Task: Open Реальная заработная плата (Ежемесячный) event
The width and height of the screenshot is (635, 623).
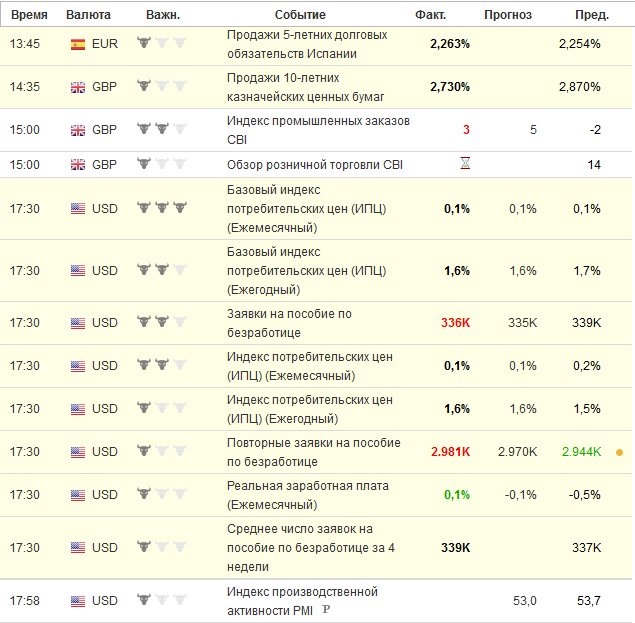Action: tap(308, 495)
